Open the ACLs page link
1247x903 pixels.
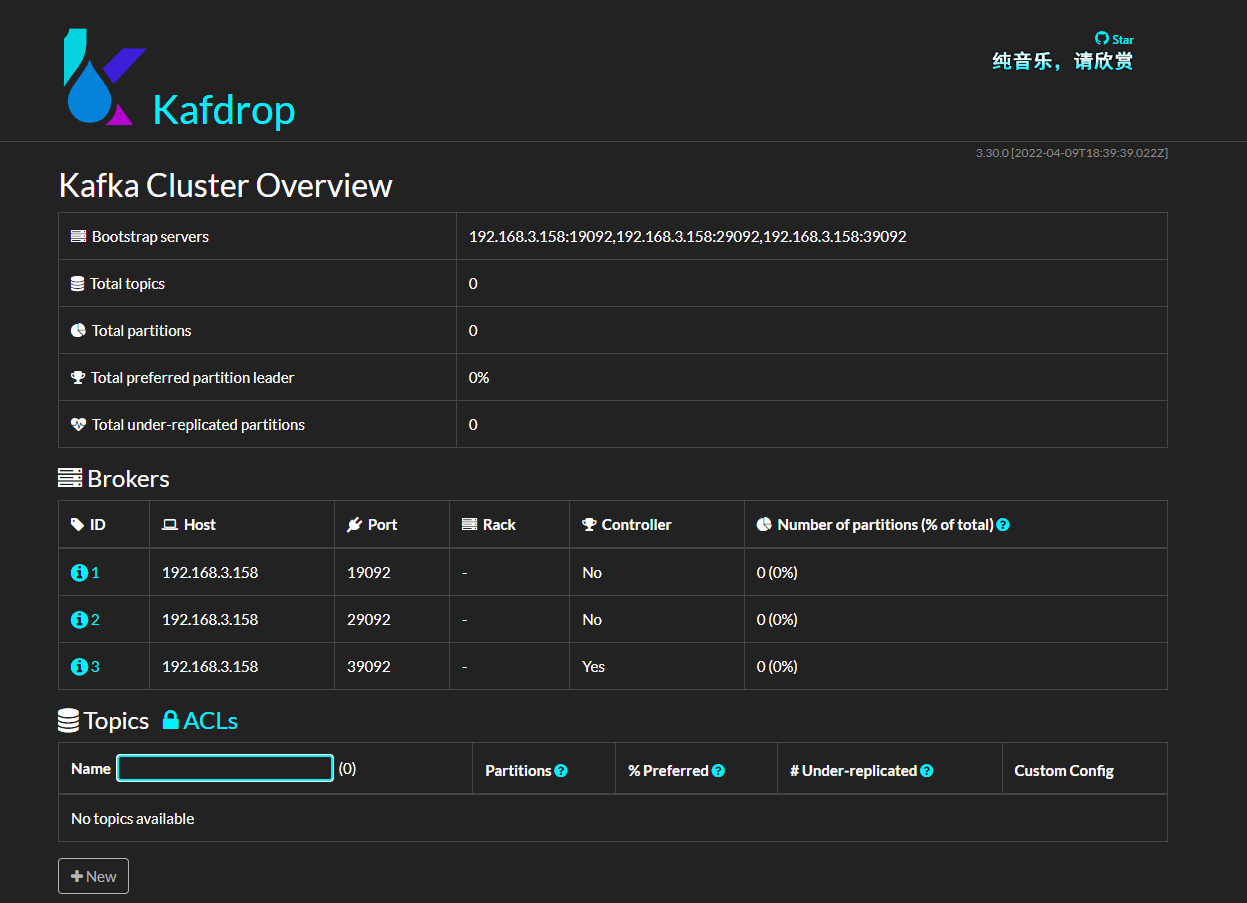click(x=211, y=721)
